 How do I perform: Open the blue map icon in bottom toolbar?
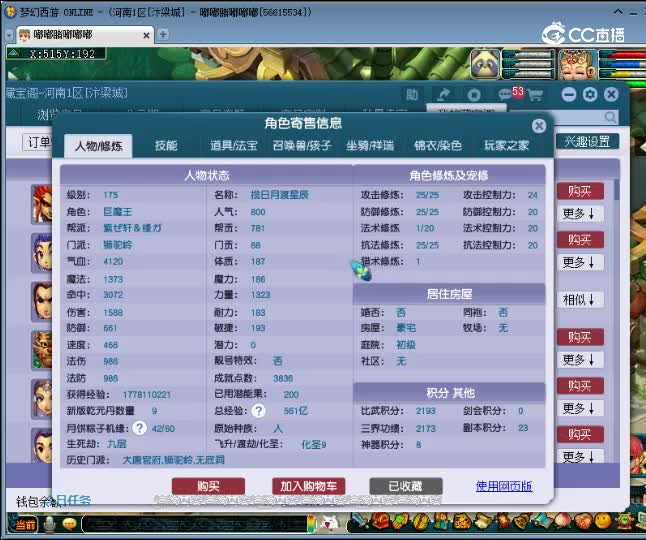point(542,522)
